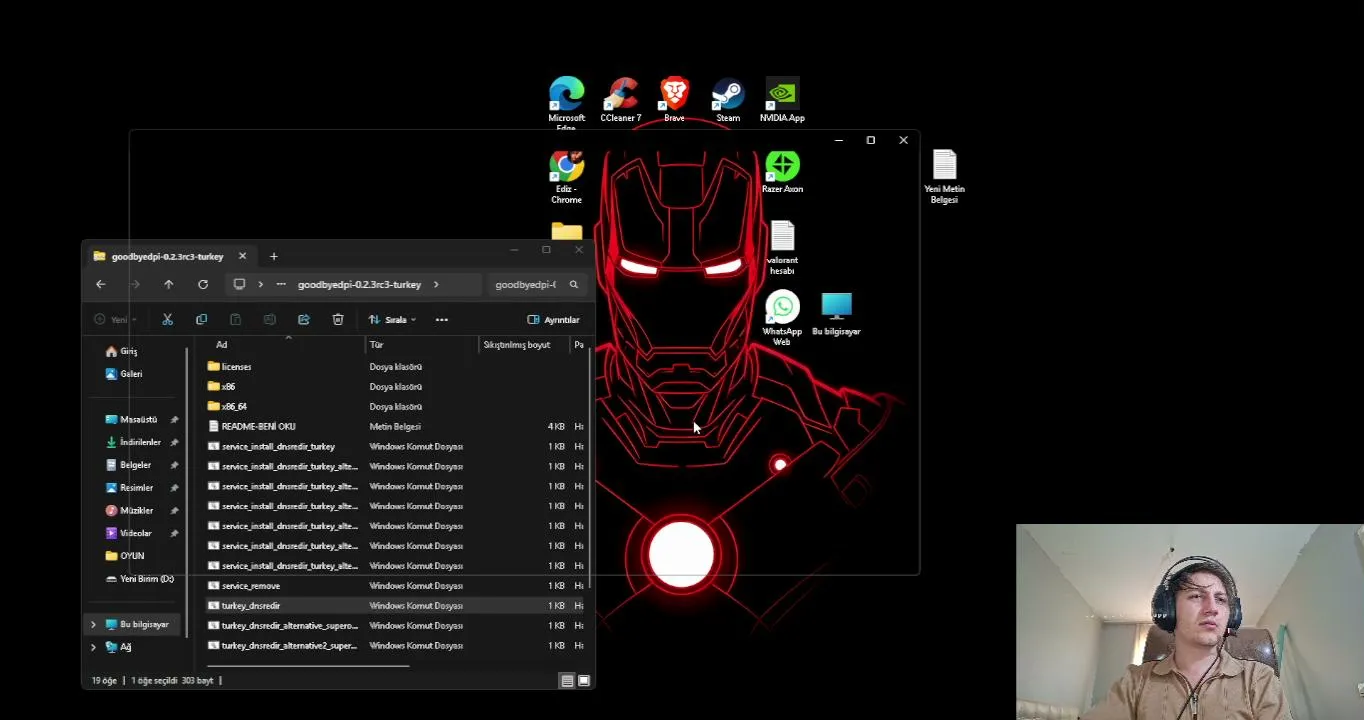1364x720 pixels.
Task: Refresh the goodbyedpi folder view
Action: [x=203, y=284]
